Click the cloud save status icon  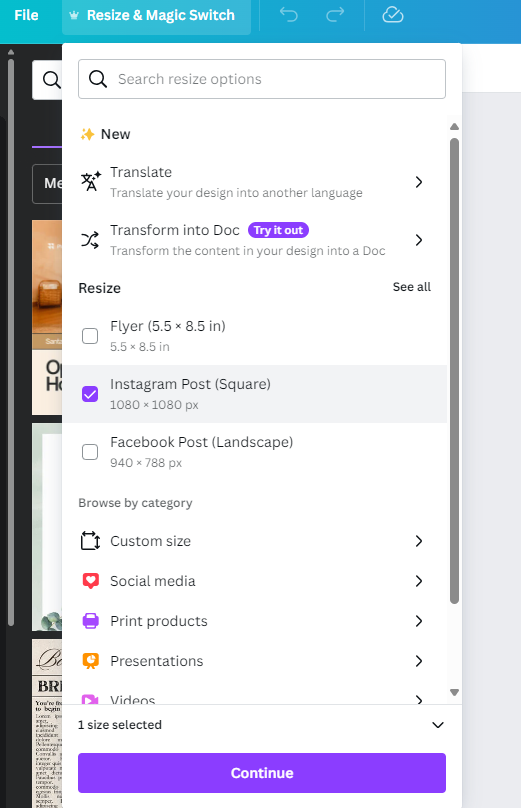click(393, 15)
